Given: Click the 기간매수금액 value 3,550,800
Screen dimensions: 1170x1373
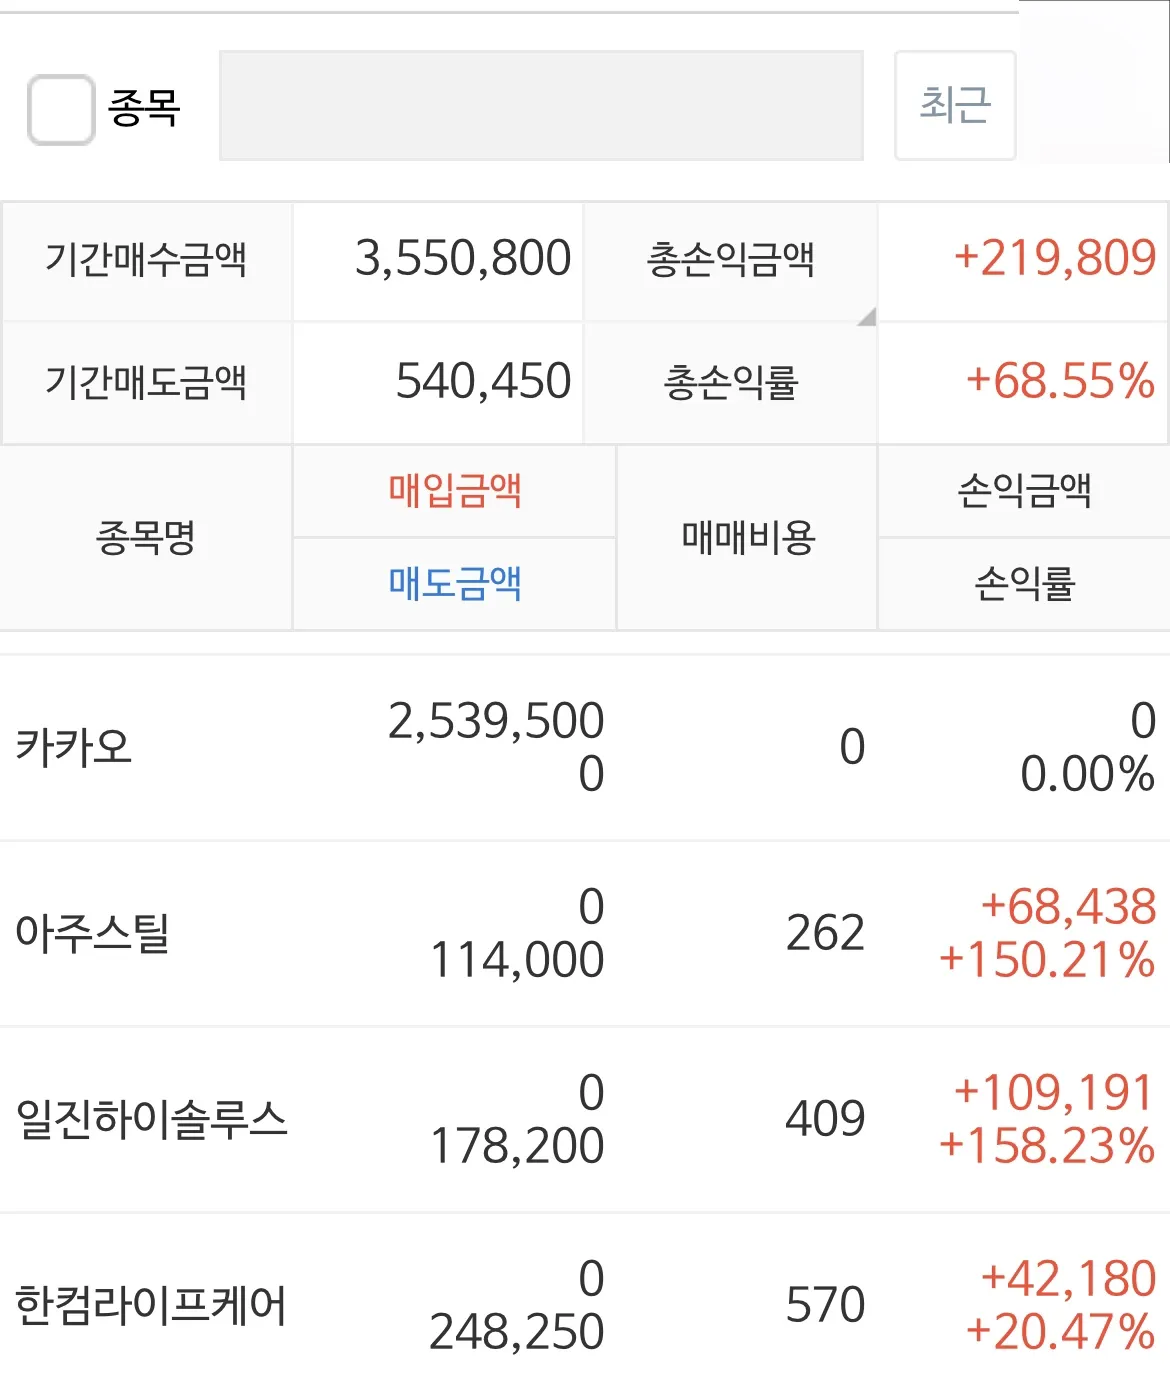Looking at the screenshot, I should 463,259.
